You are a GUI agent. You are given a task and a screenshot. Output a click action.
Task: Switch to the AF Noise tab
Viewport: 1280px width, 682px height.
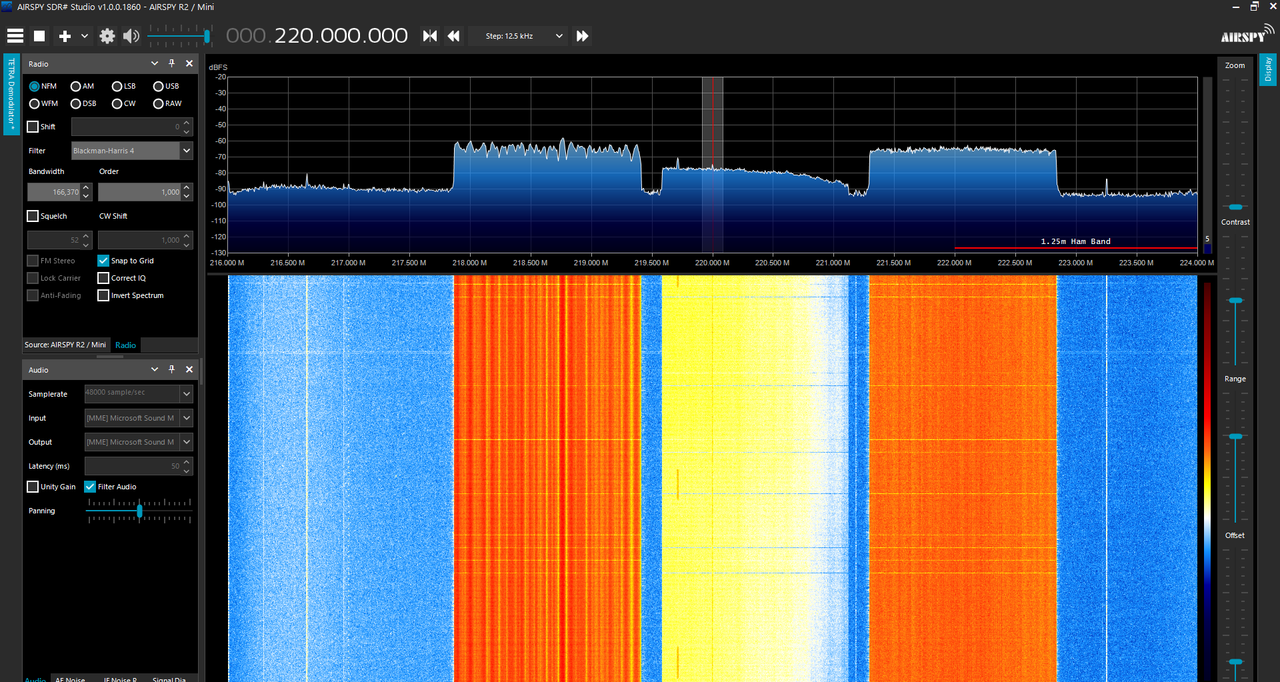pos(70,679)
